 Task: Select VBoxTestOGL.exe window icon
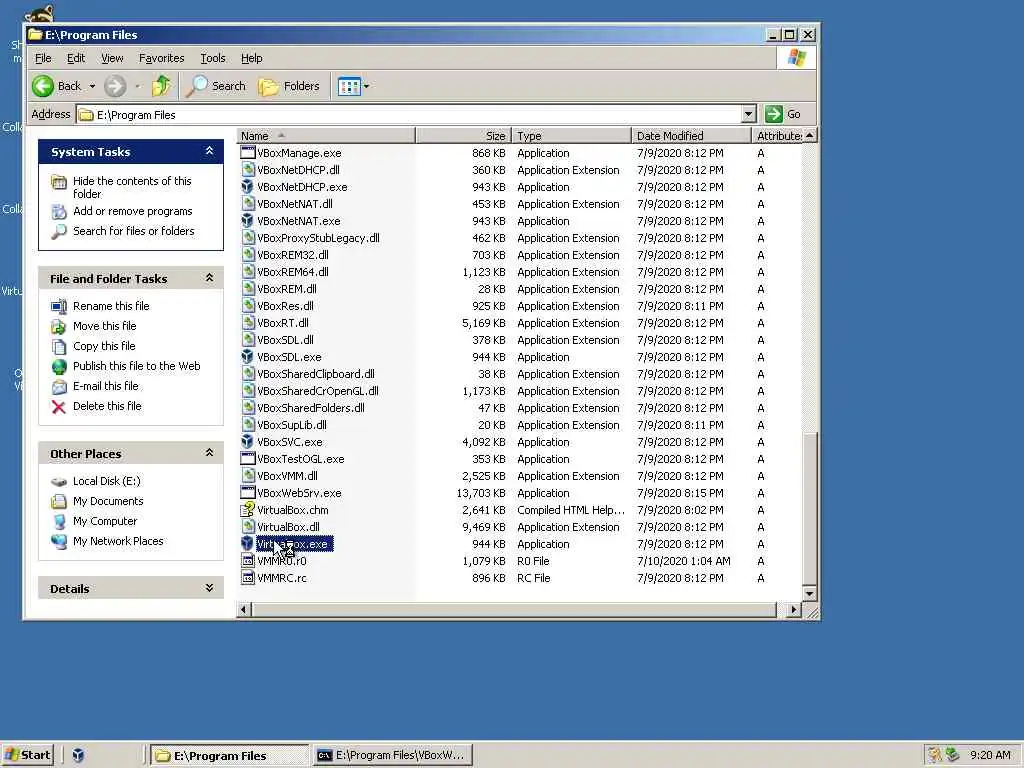coord(248,458)
